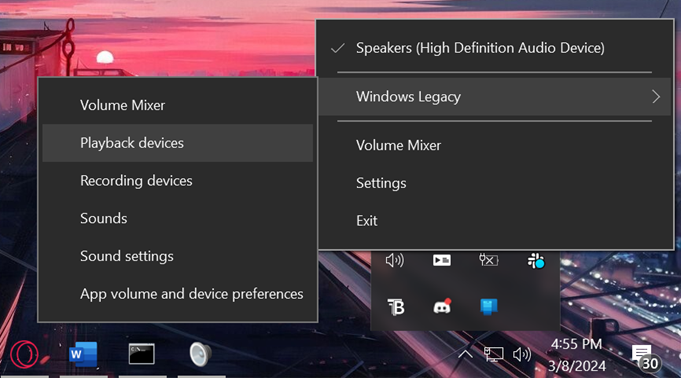Open the clock showing 4:55 PM

point(576,355)
